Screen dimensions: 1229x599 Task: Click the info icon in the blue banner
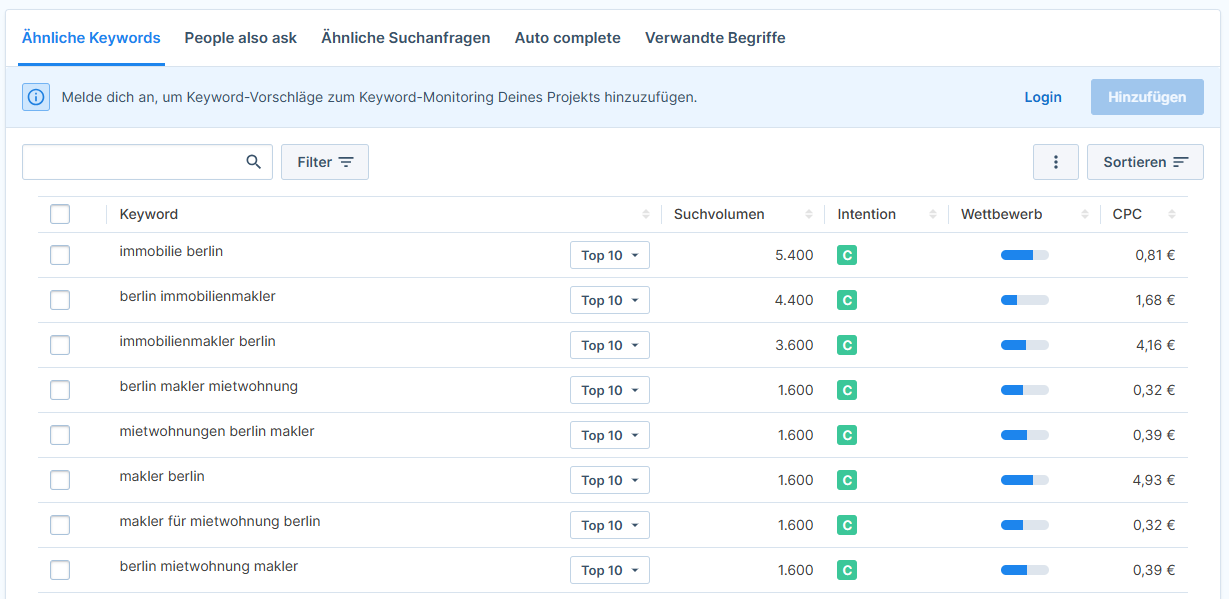(x=36, y=97)
